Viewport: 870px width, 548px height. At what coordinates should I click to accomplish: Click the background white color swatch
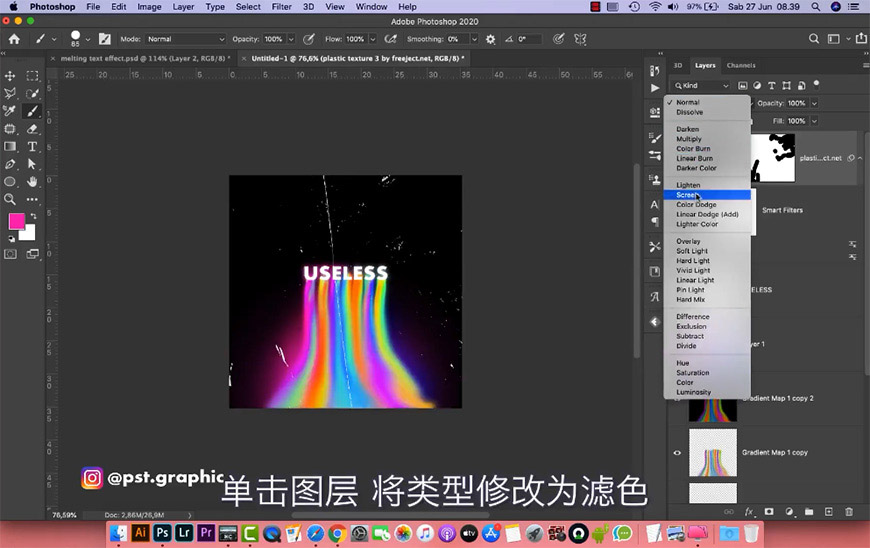[x=29, y=234]
